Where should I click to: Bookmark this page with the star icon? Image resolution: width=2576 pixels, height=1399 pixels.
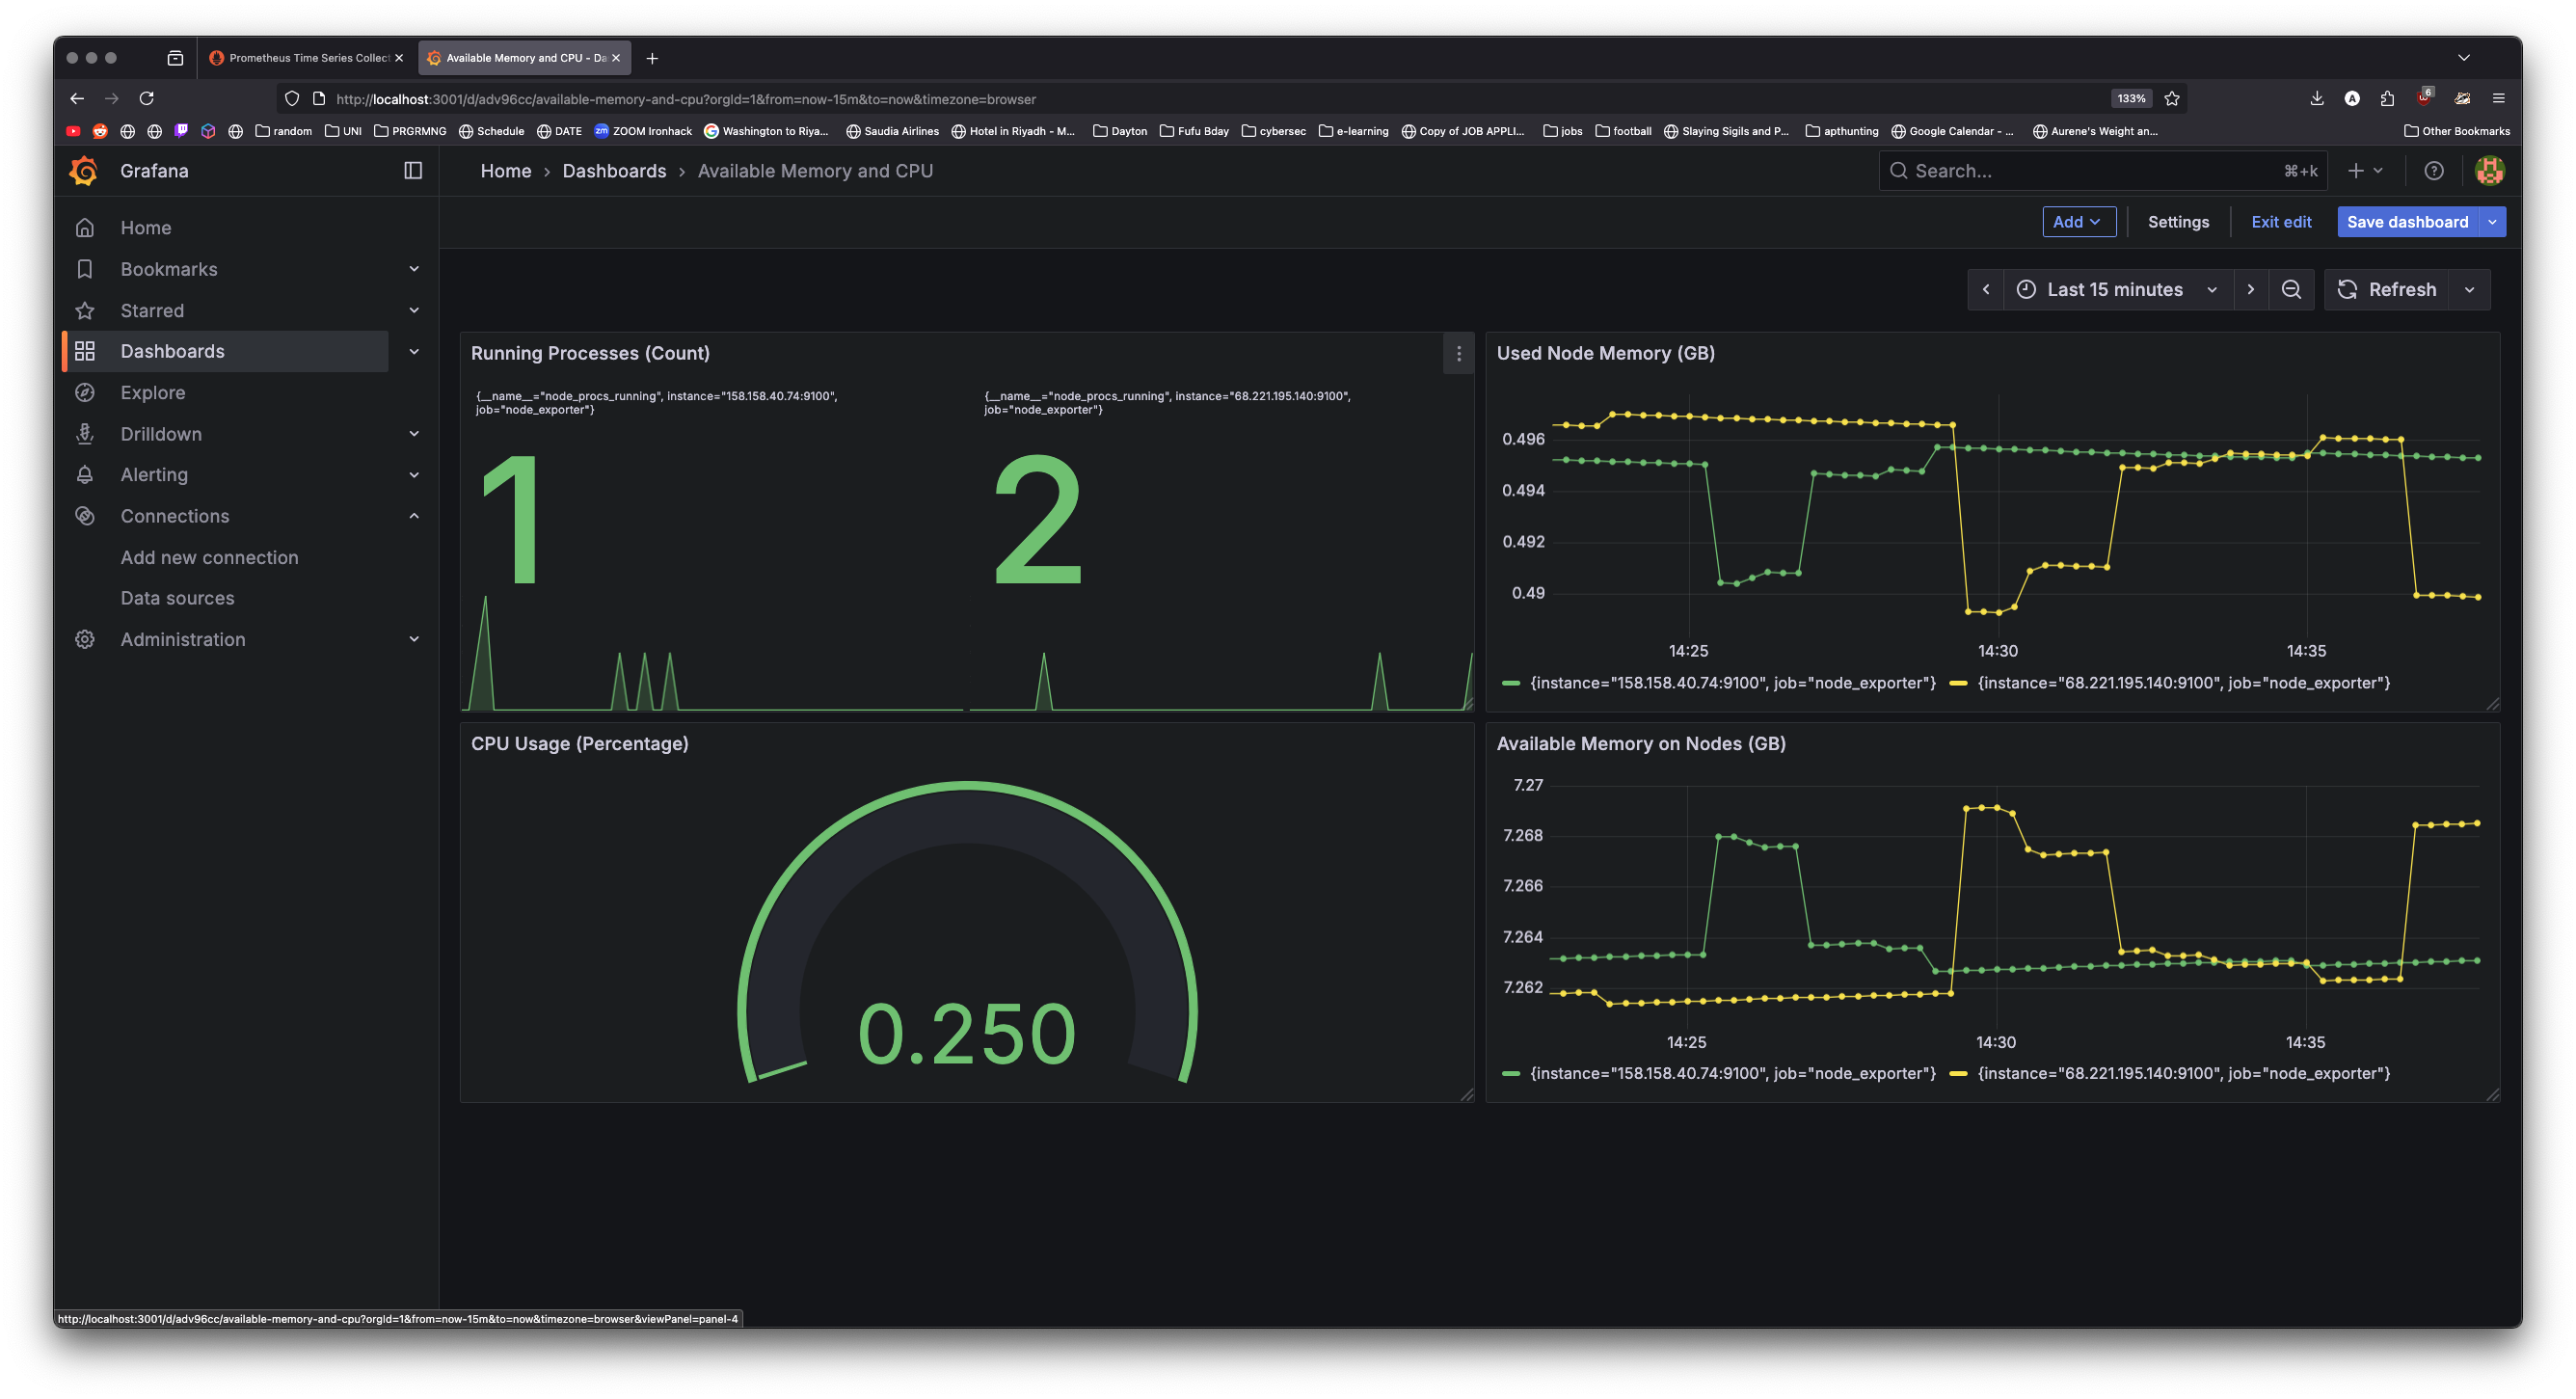(x=2172, y=99)
